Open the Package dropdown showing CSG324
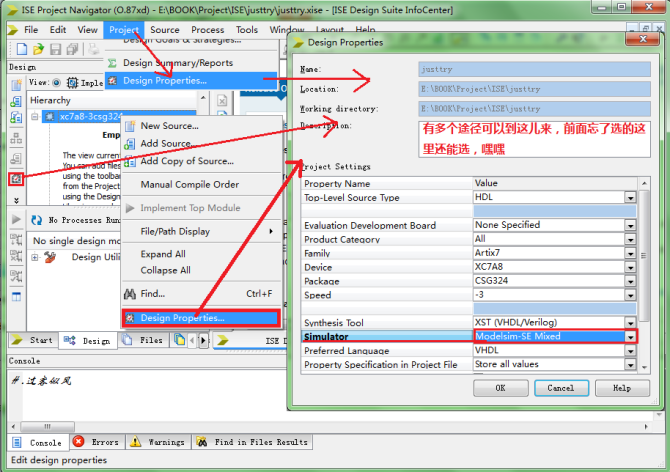This screenshot has width=670, height=472. [630, 281]
